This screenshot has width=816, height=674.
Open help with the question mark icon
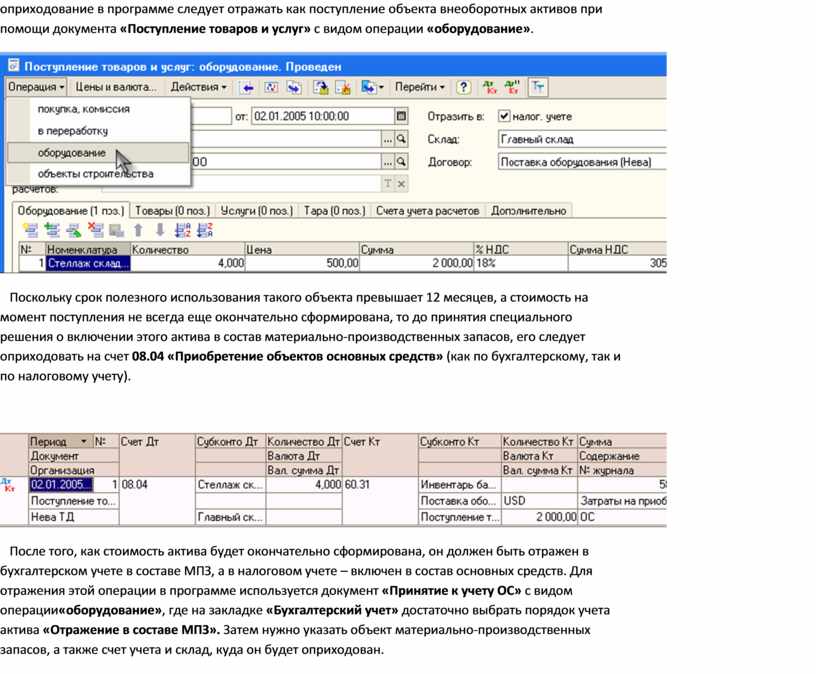463,87
